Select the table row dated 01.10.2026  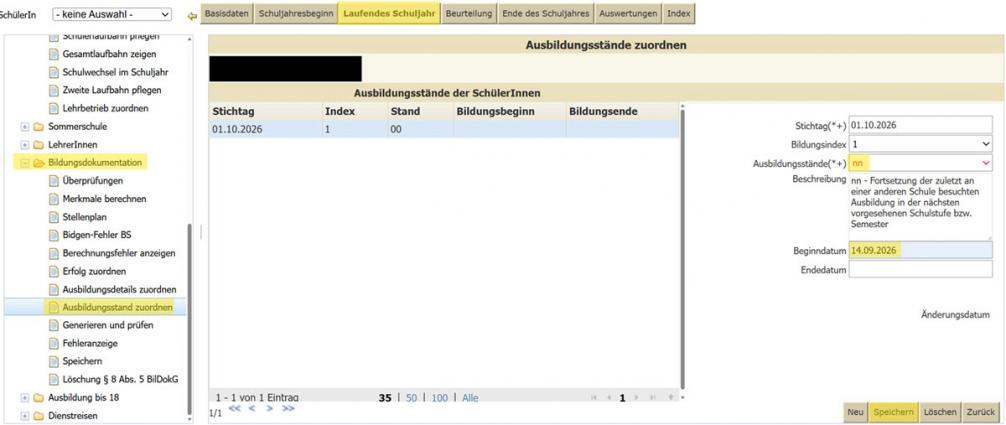[443, 129]
